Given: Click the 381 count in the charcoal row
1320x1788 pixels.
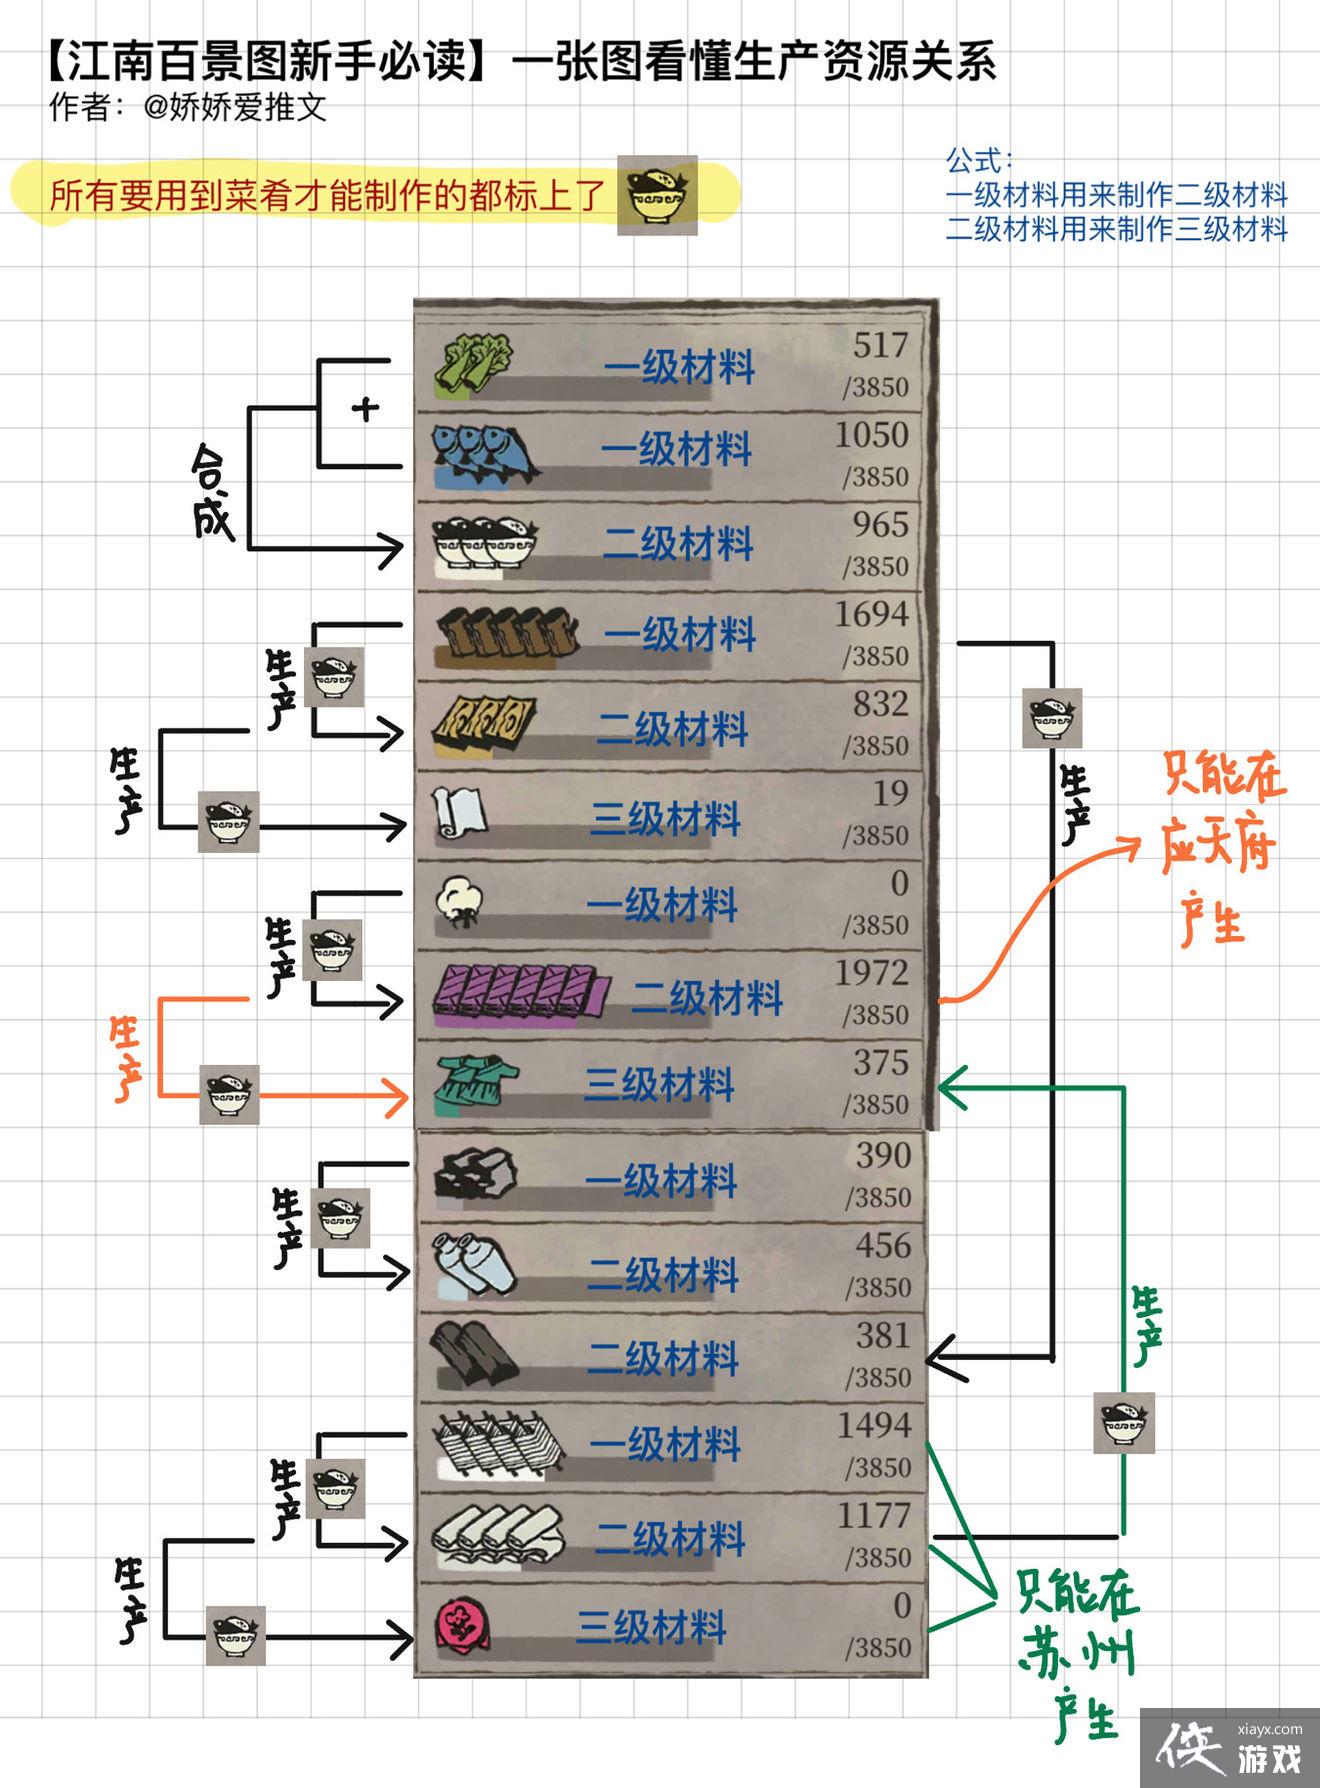Looking at the screenshot, I should tap(882, 1336).
